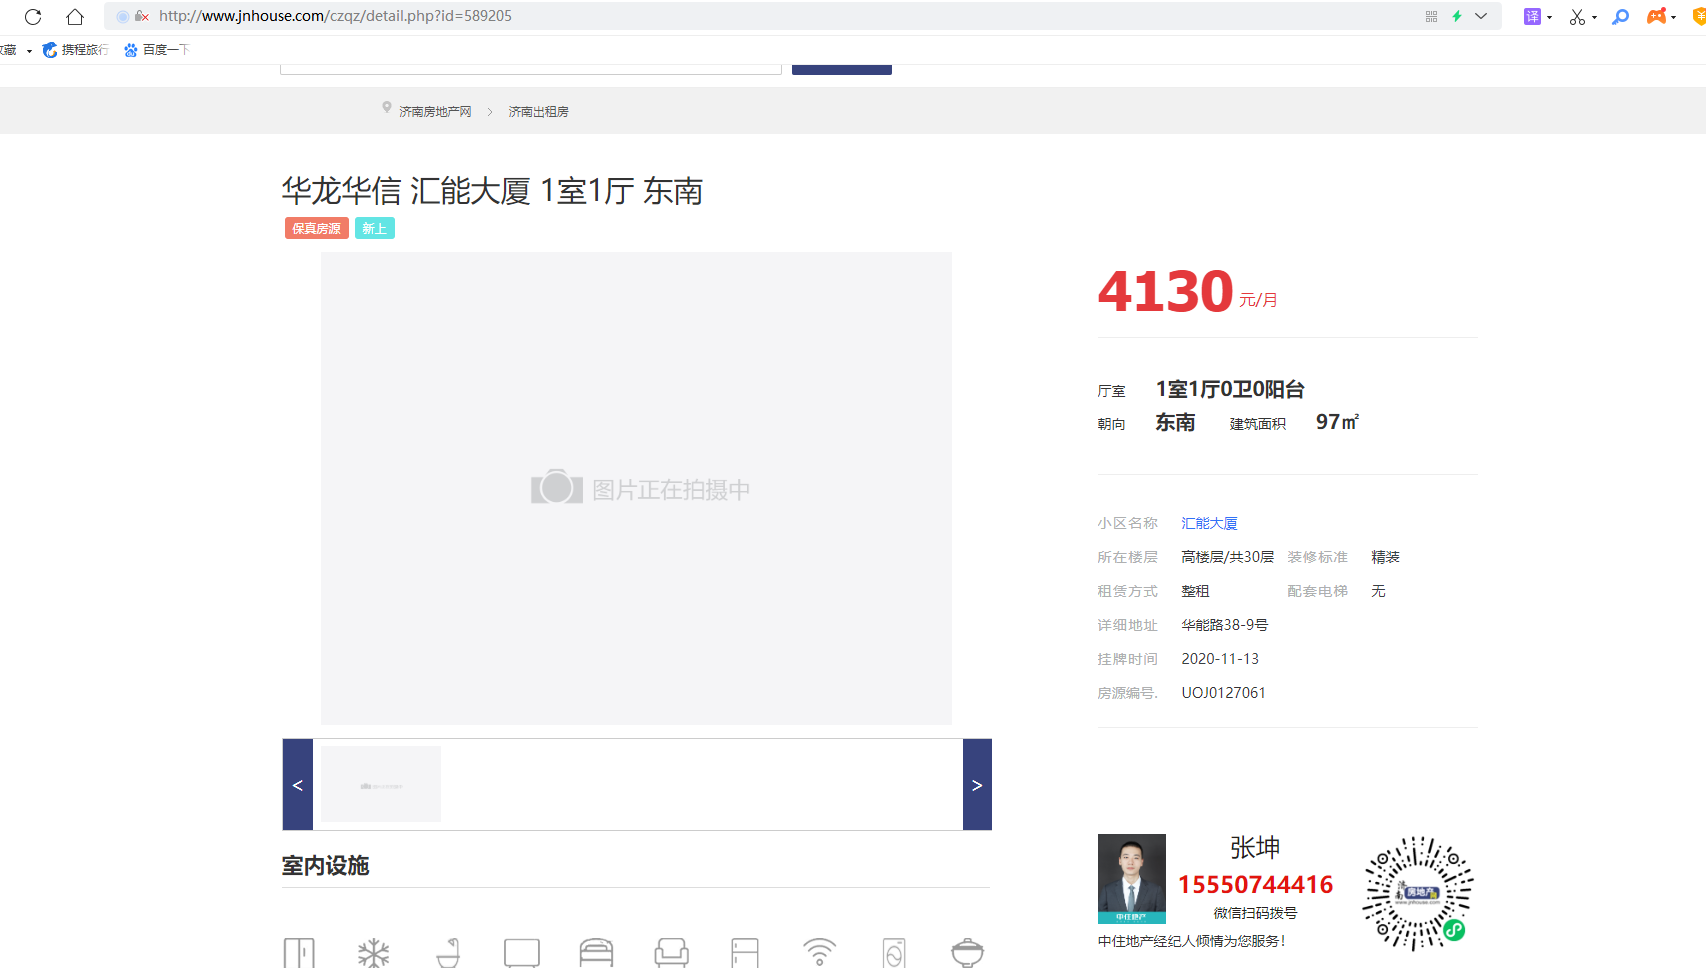Expand dropdown beside the scissors icon
Screen dimensions: 1706x968
1594,17
